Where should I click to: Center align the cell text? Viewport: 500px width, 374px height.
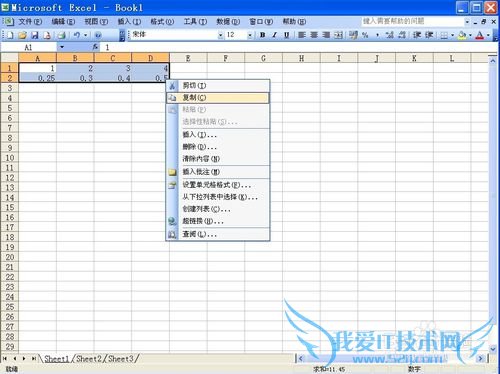(x=314, y=35)
